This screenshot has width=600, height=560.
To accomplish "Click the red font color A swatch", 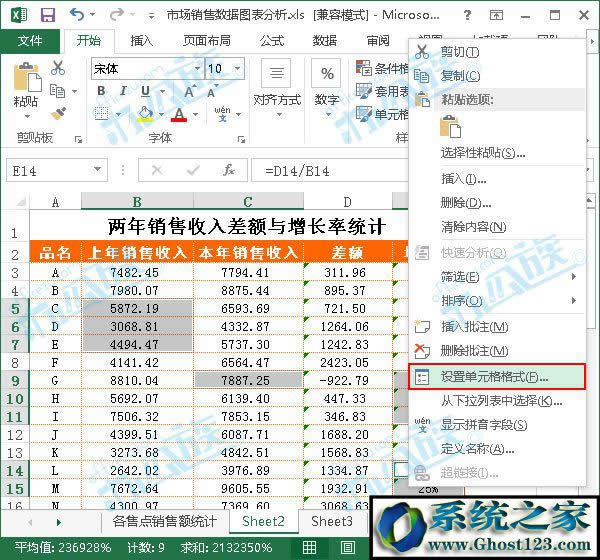I will (179, 114).
